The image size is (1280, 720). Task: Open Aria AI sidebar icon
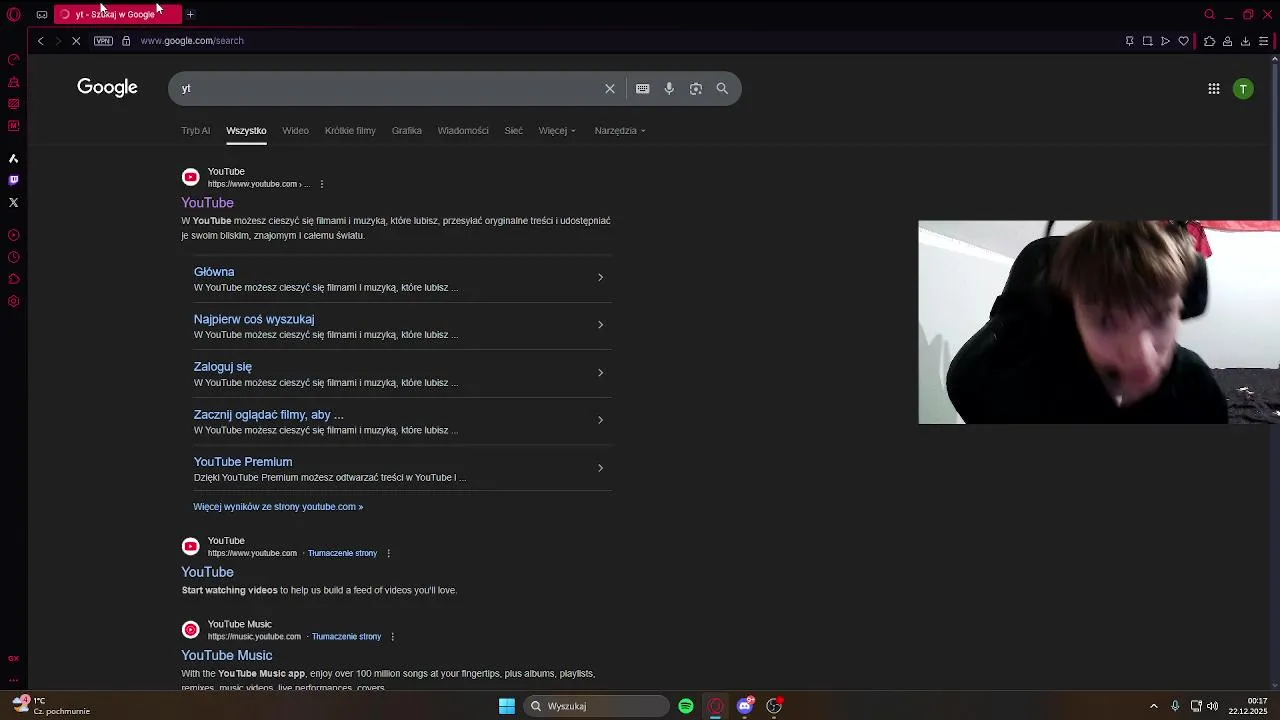[13, 158]
